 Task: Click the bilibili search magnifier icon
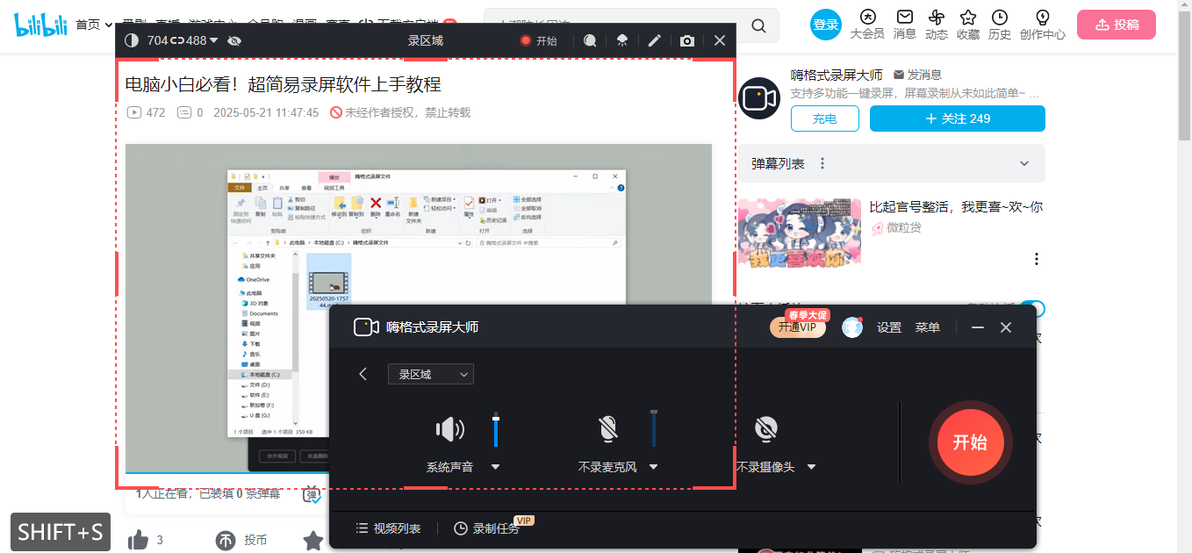[x=759, y=26]
